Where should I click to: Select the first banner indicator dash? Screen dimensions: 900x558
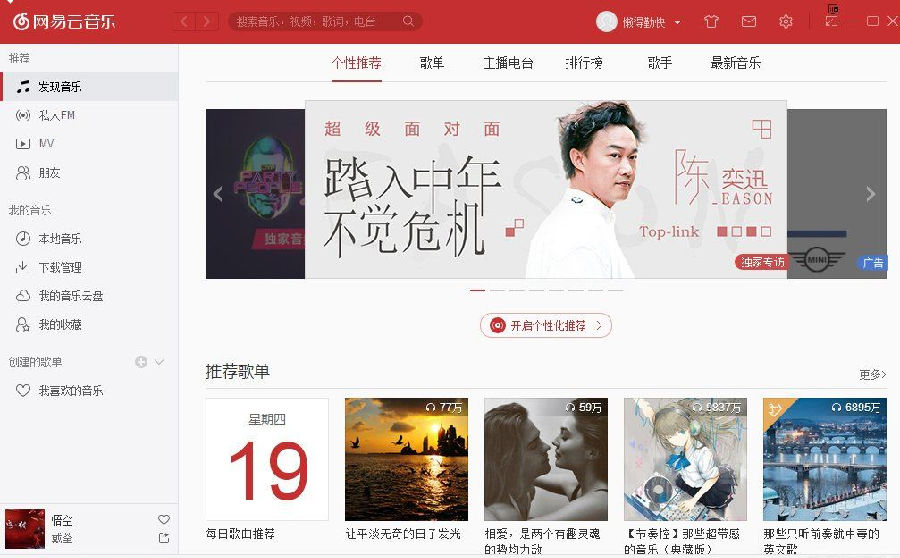tap(477, 290)
